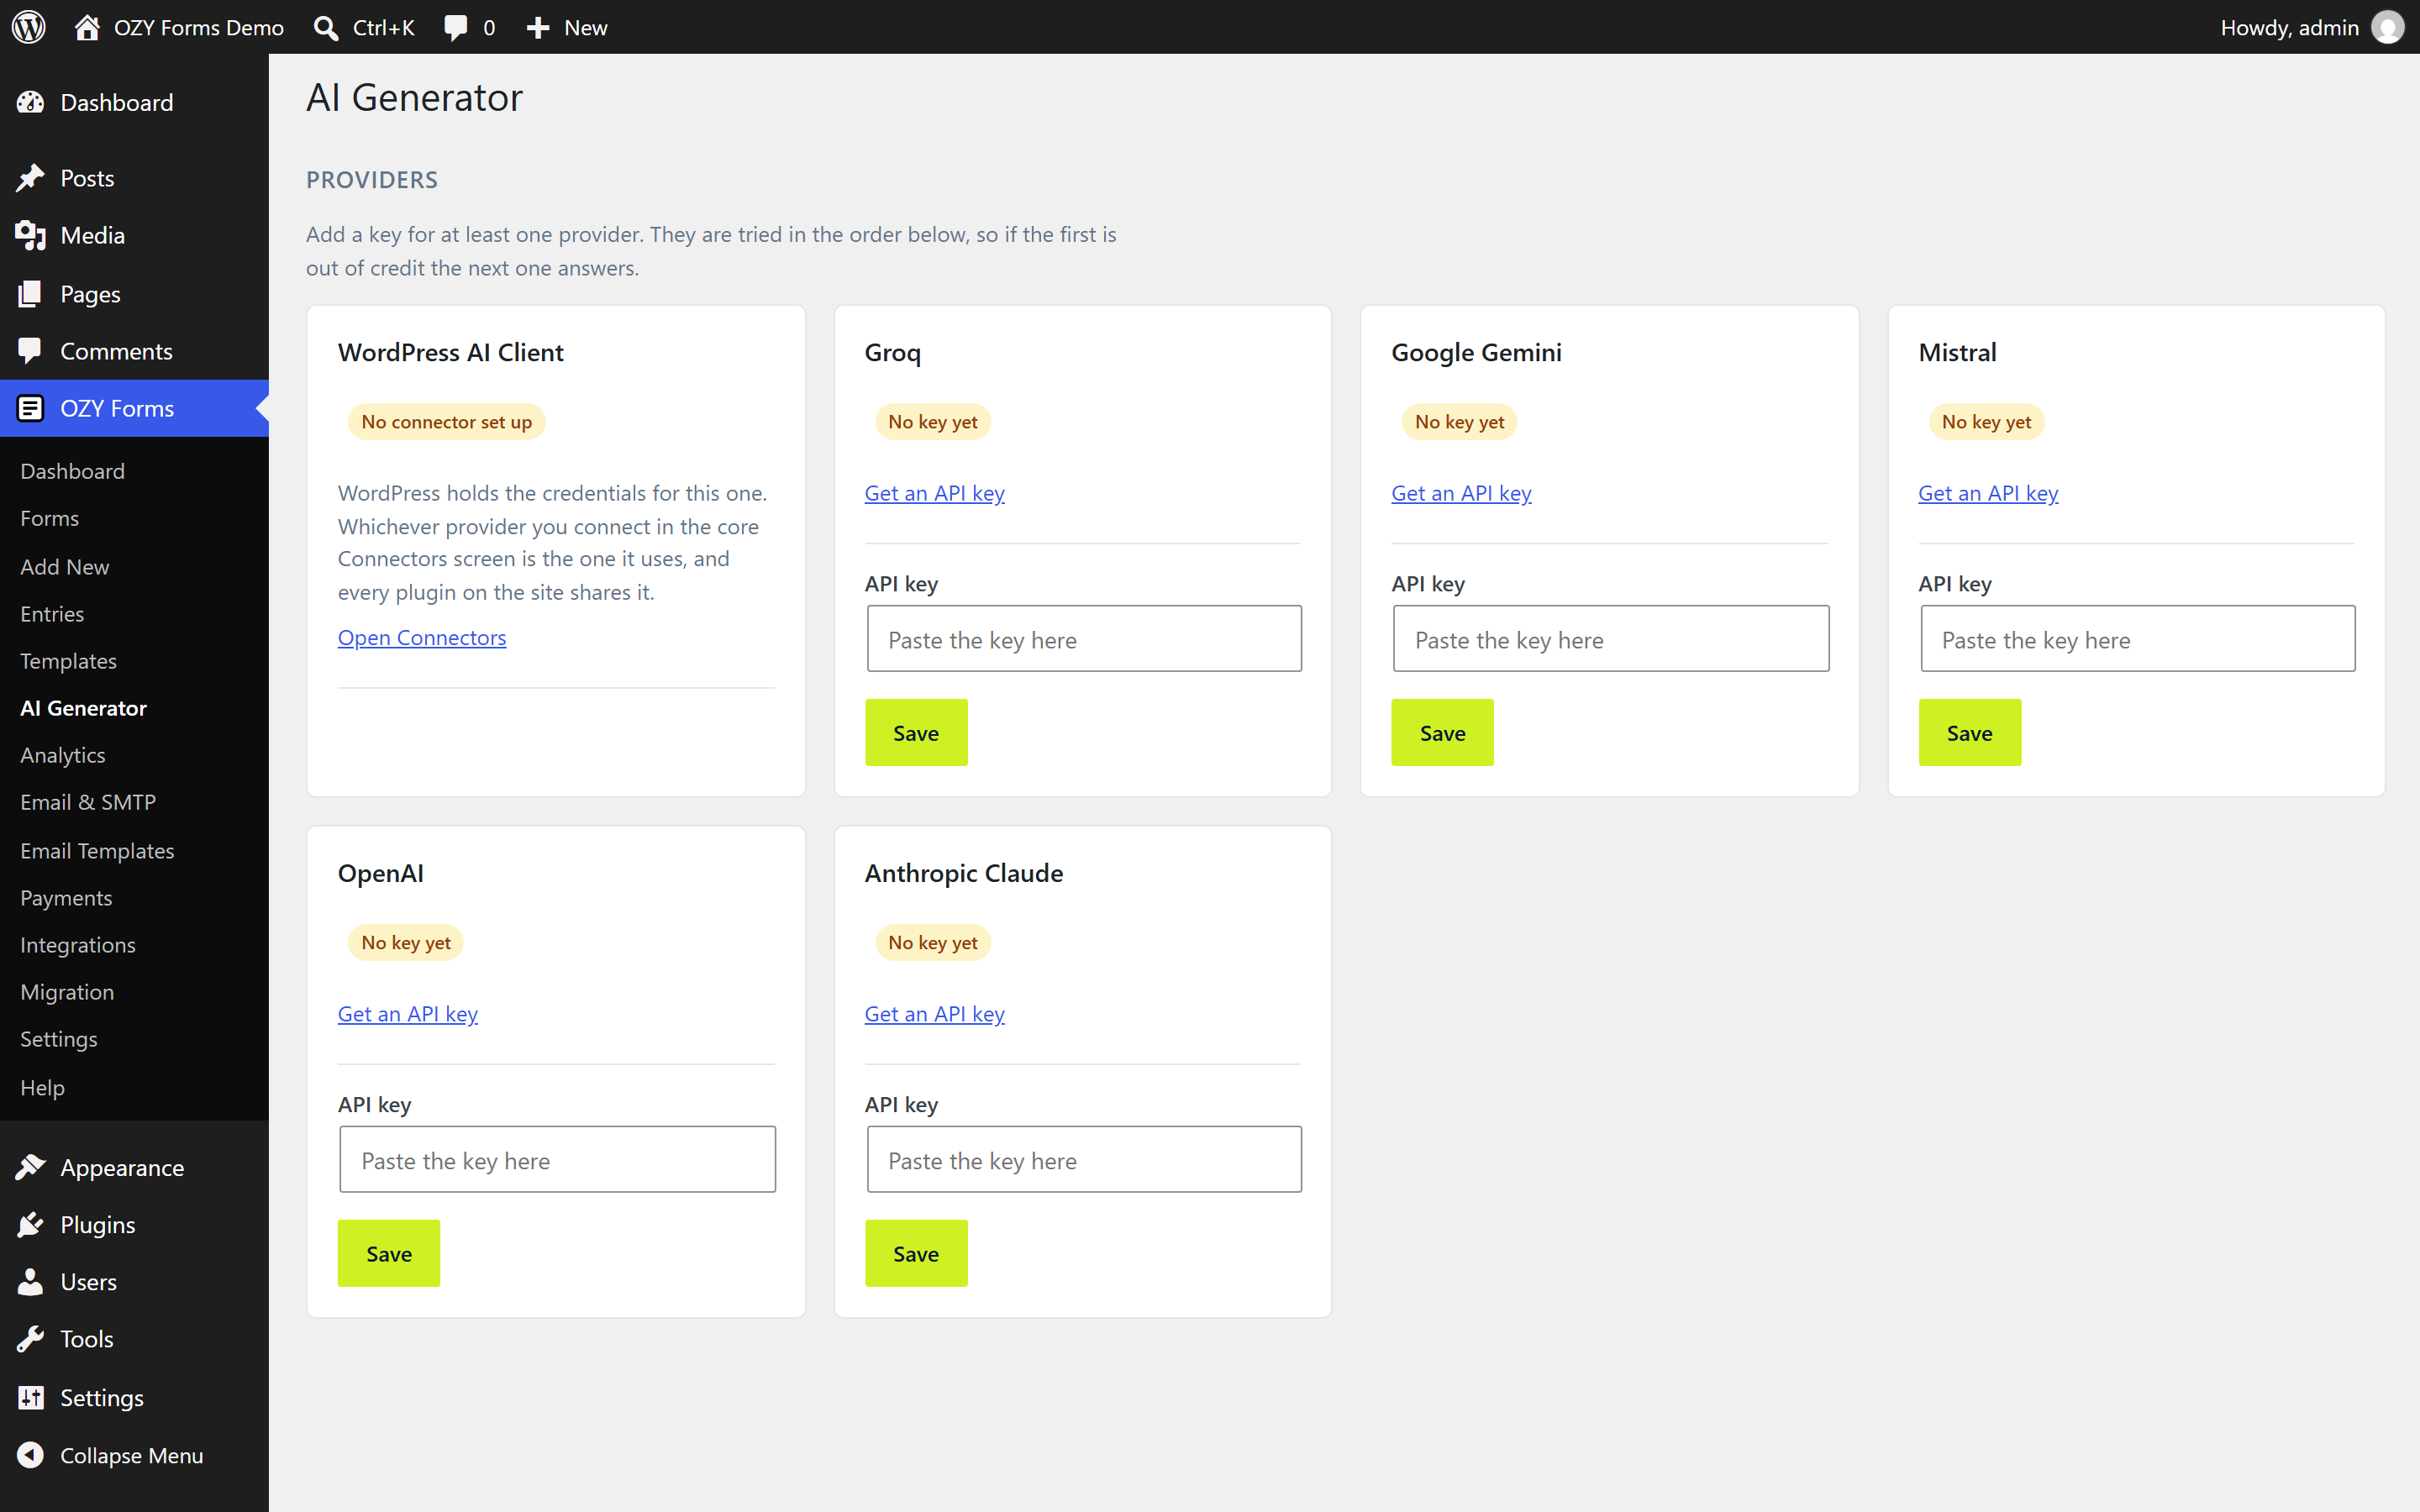
Task: Click the Dashboard gauge icon
Action: coord(30,102)
